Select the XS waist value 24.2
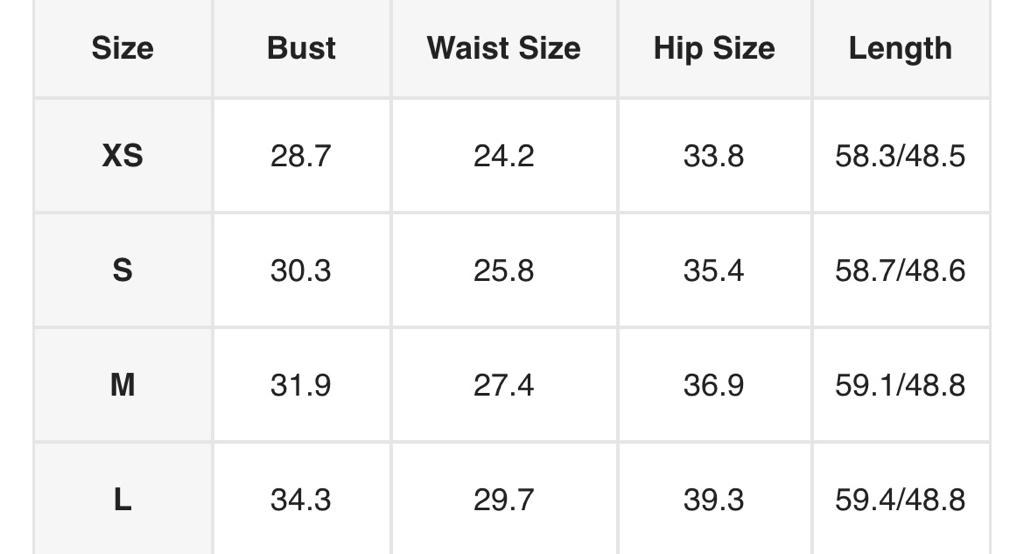 [503, 156]
